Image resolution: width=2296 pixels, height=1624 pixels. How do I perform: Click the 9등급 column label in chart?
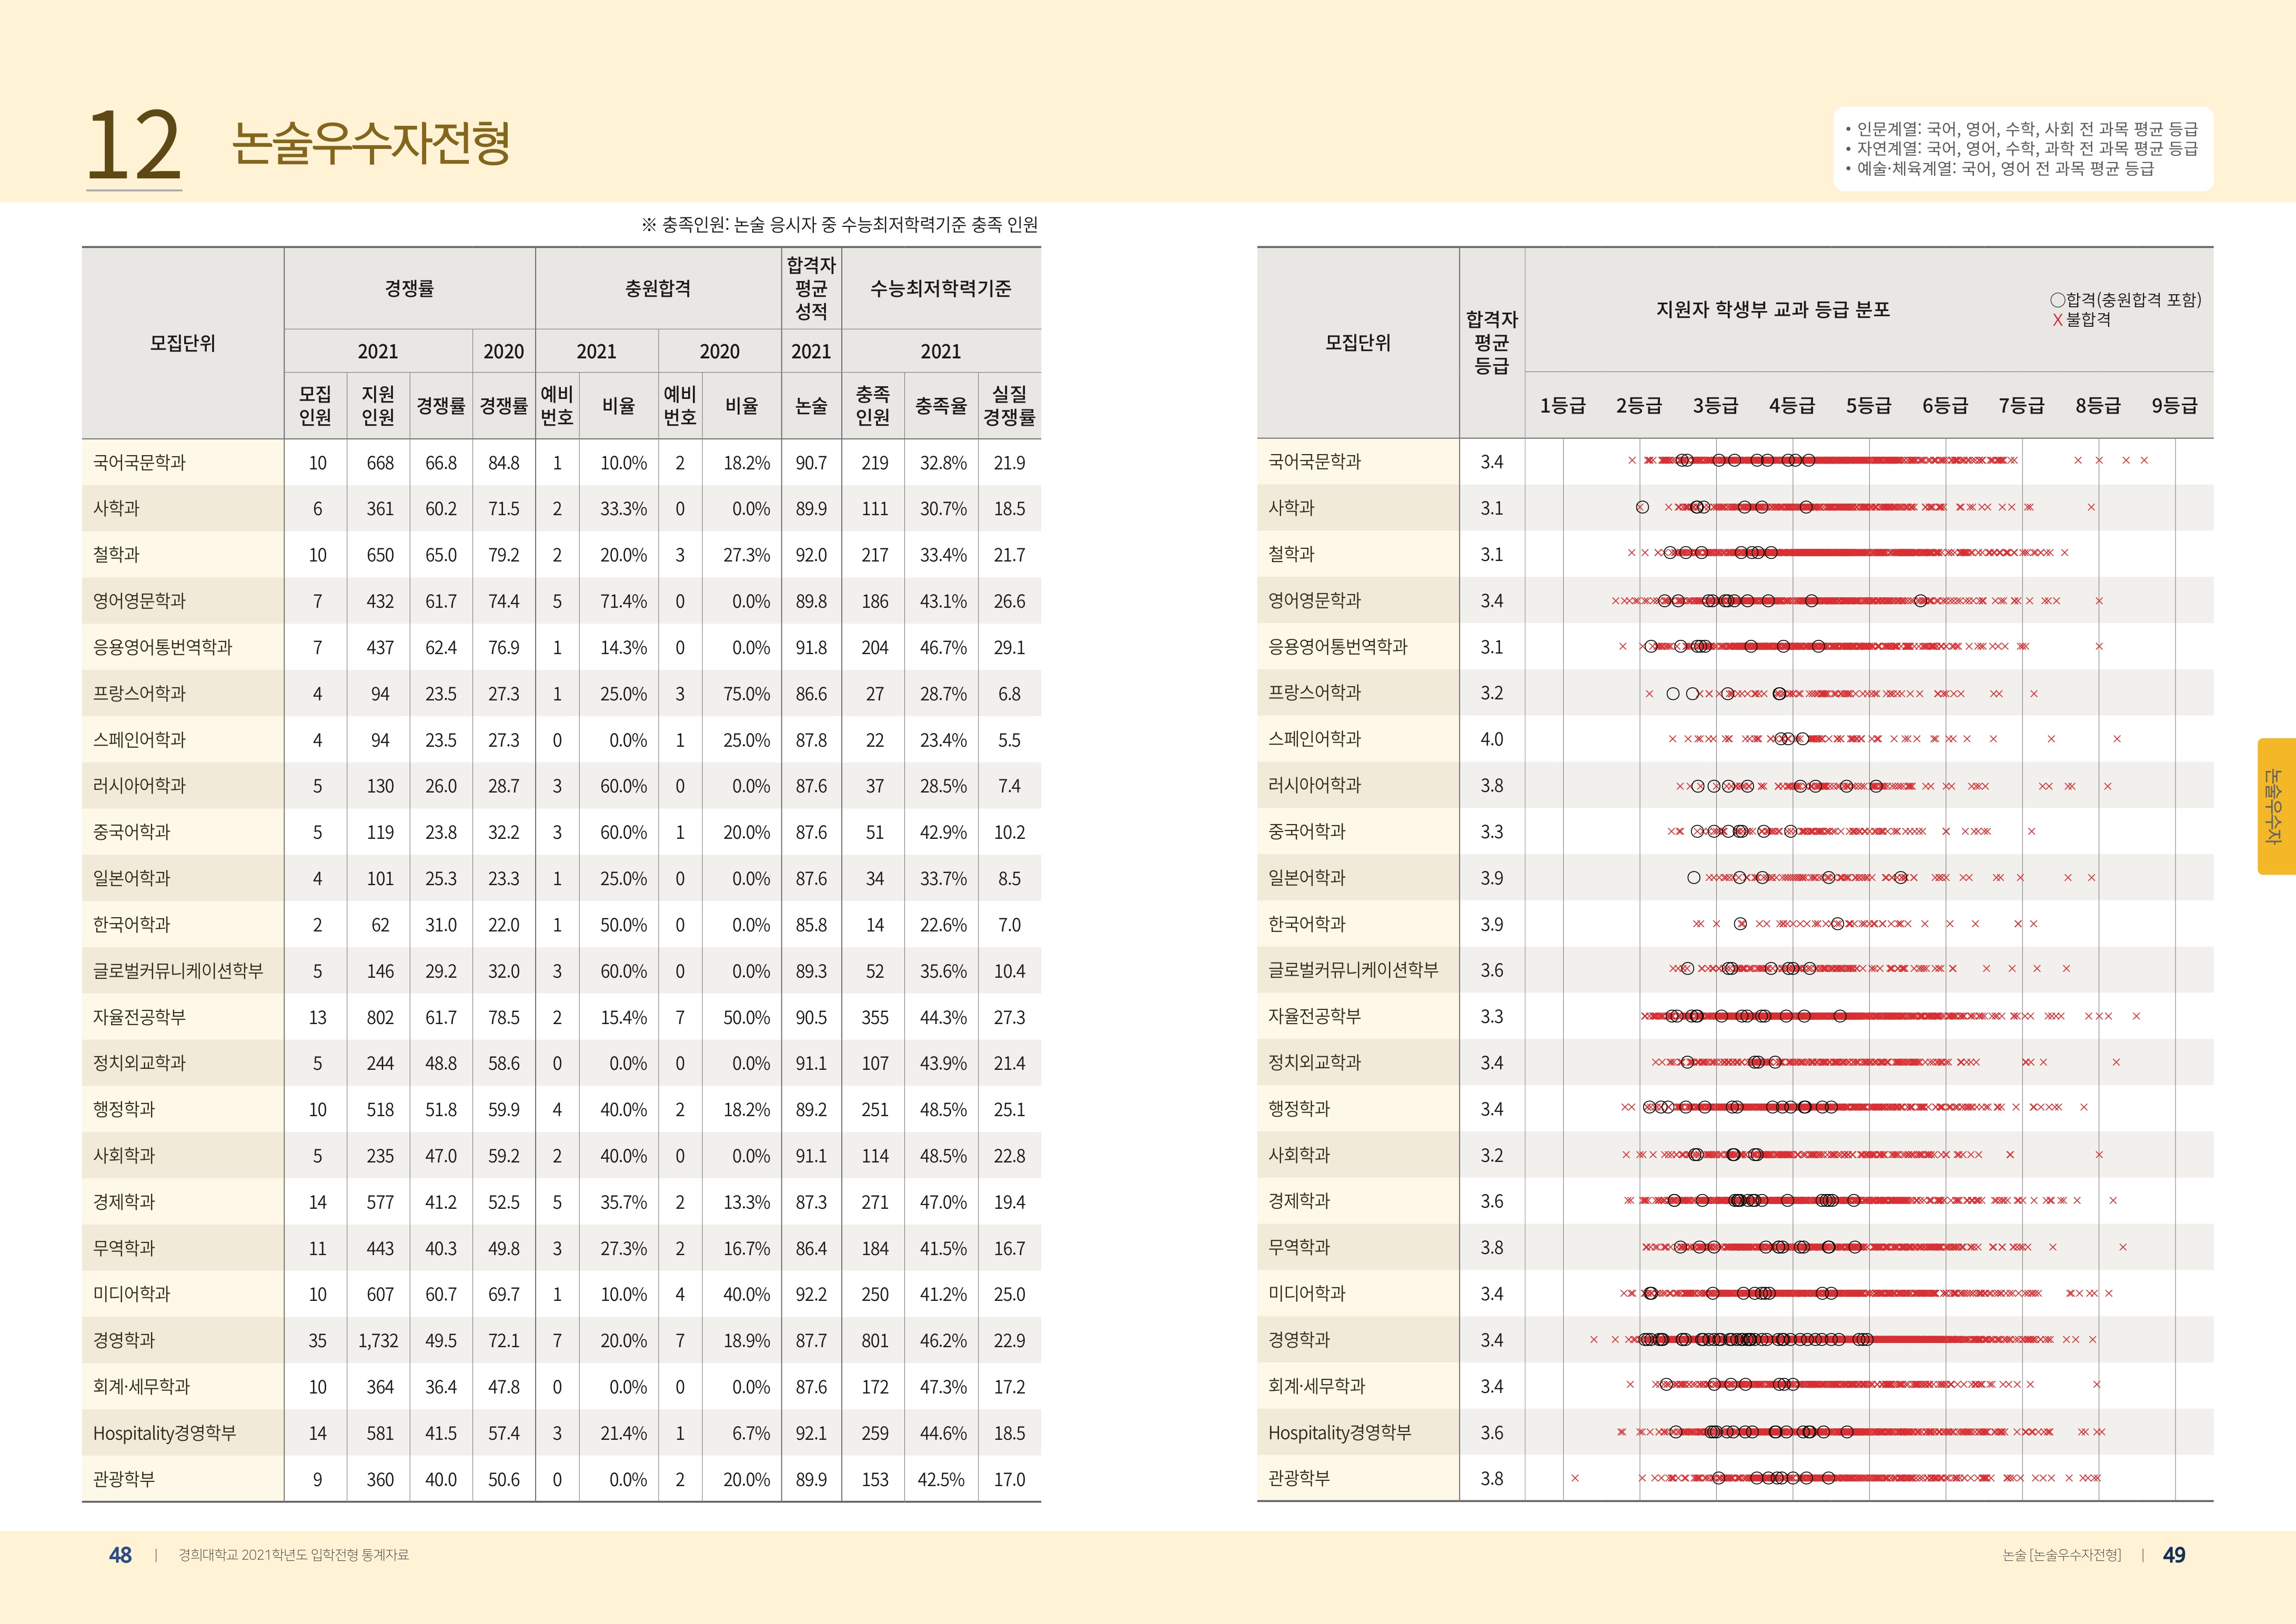coord(2174,405)
